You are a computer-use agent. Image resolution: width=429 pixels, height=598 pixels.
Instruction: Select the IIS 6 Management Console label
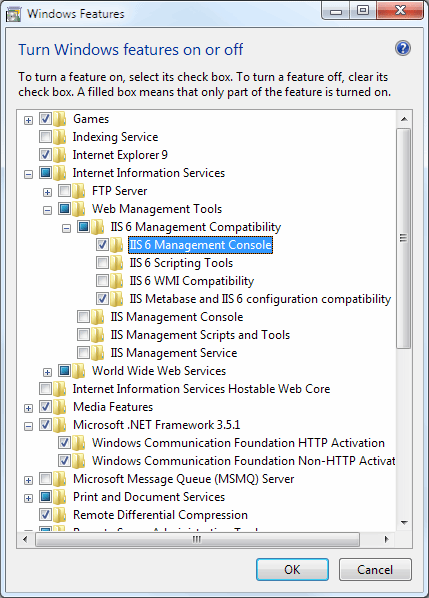click(201, 245)
